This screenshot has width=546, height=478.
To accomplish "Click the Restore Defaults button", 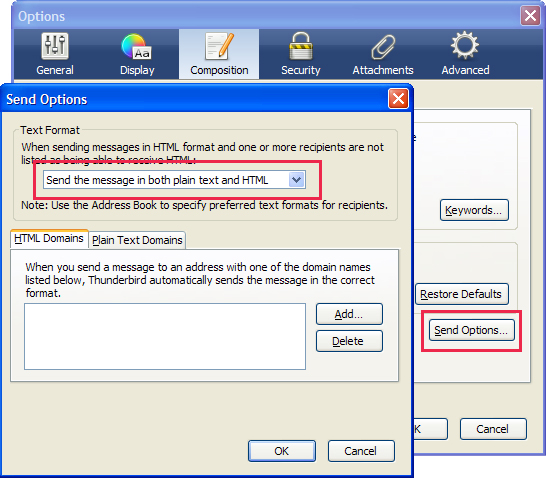I will [461, 294].
